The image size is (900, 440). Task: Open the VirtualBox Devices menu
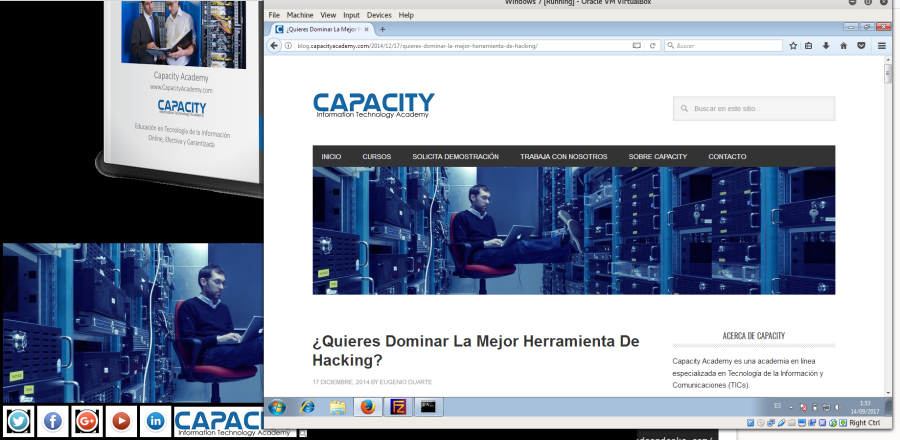click(x=379, y=16)
